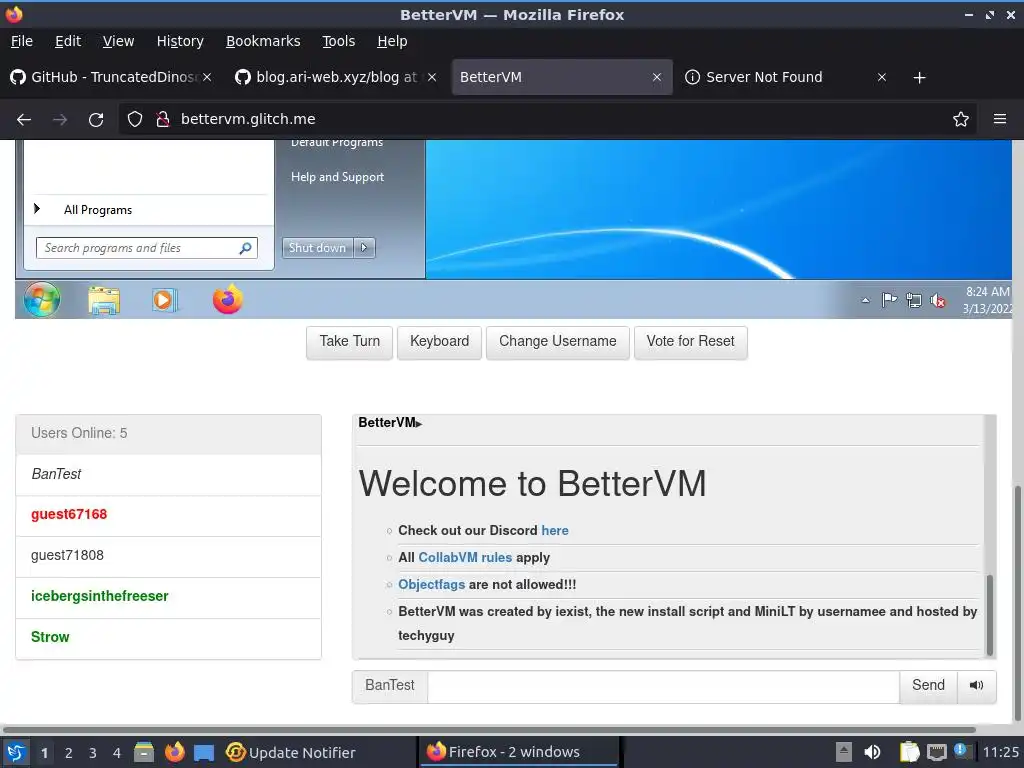Open the host desktop application menu icon
Viewport: 1024px width, 768px height.
[x=14, y=753]
